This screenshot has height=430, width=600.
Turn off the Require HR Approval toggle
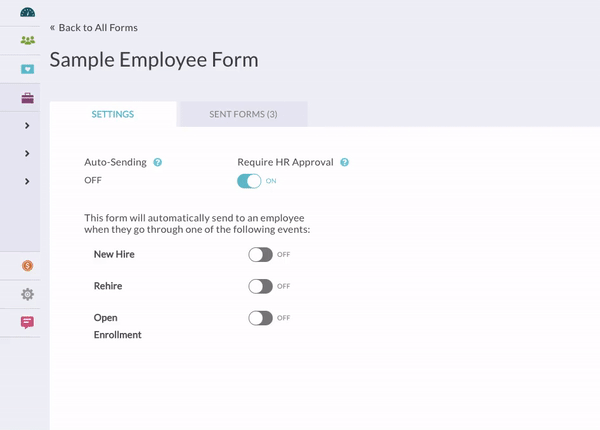coord(249,181)
